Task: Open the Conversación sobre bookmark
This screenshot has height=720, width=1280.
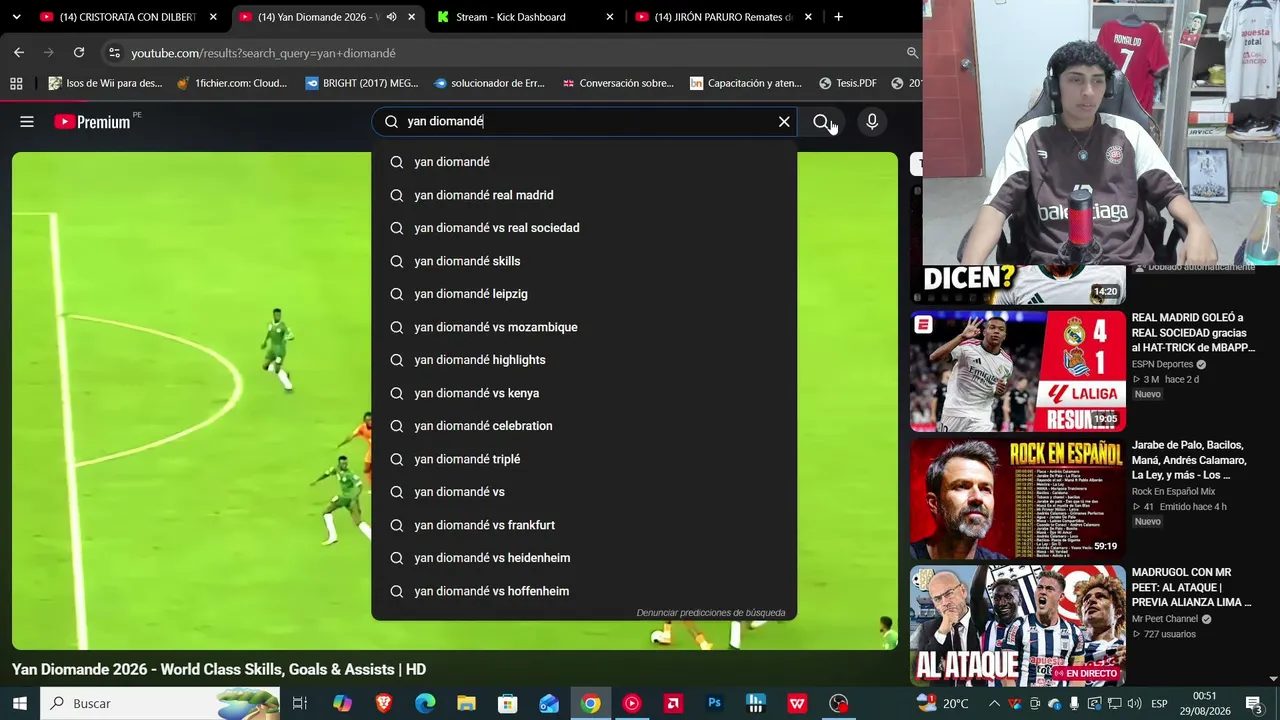Action: pos(618,83)
